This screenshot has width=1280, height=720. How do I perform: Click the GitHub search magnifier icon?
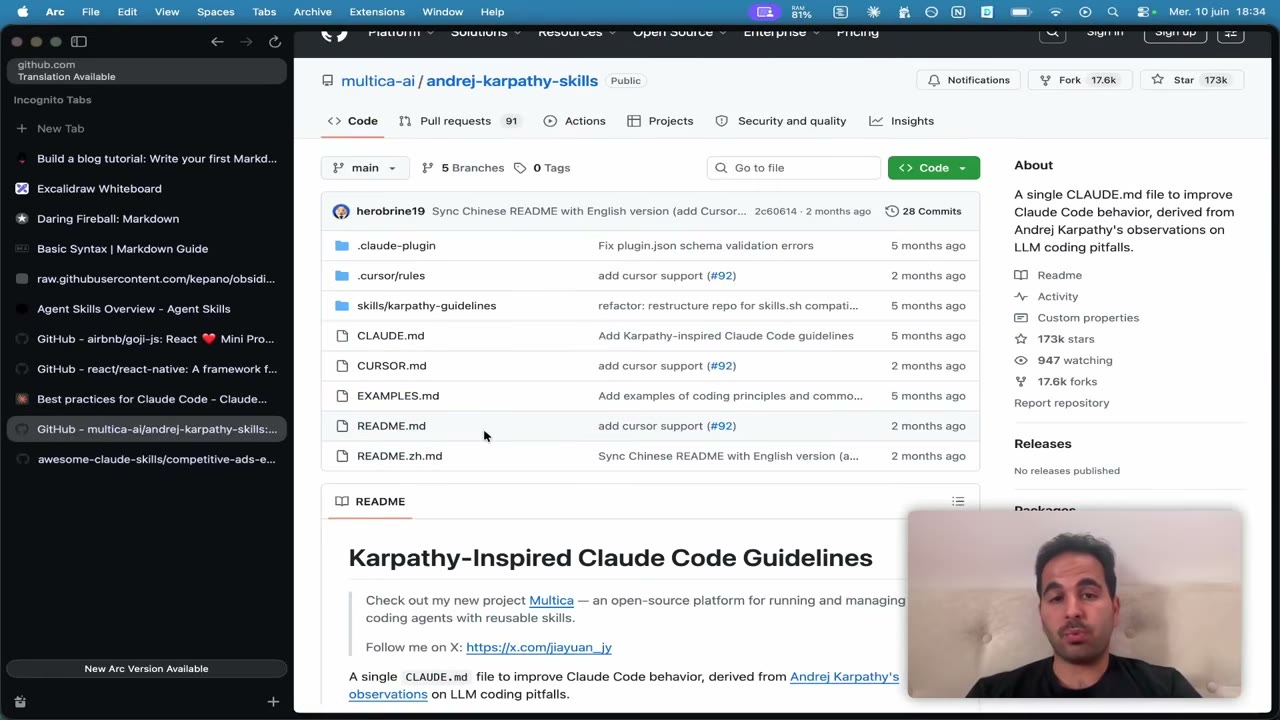(x=1052, y=33)
